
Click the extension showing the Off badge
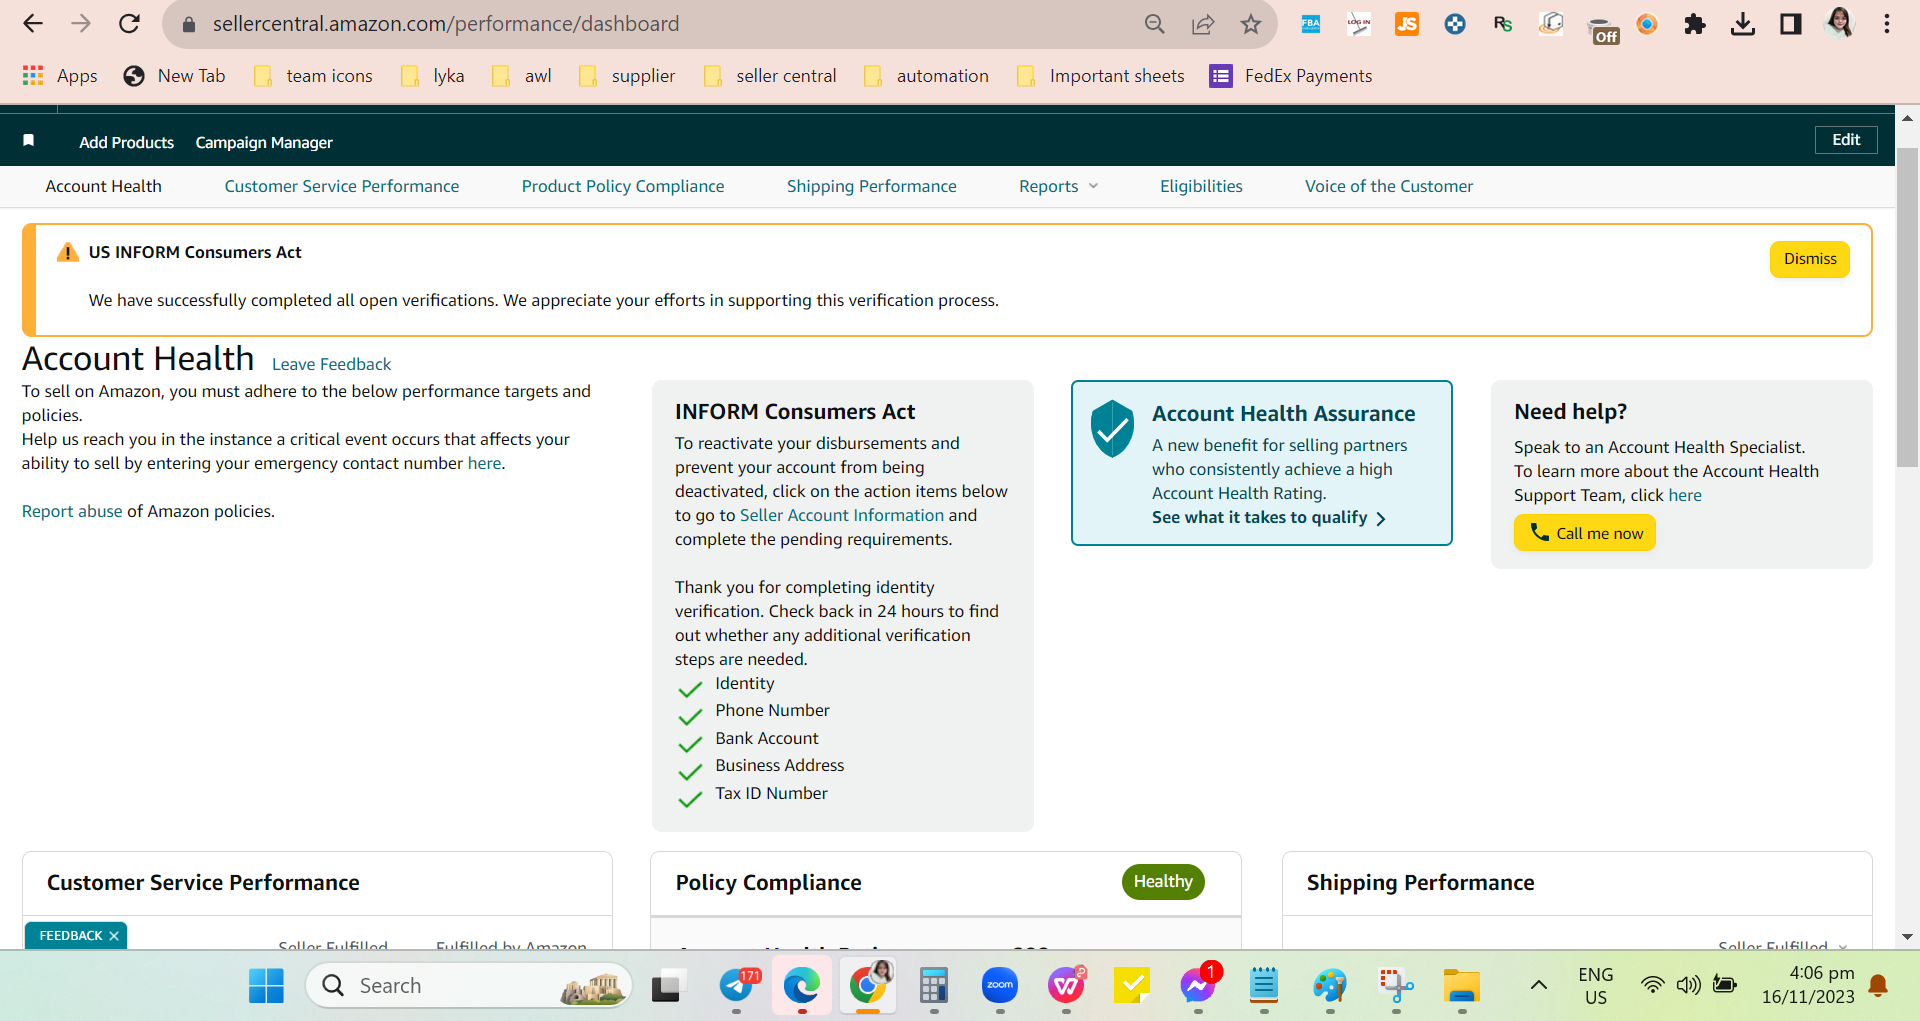[x=1603, y=30]
